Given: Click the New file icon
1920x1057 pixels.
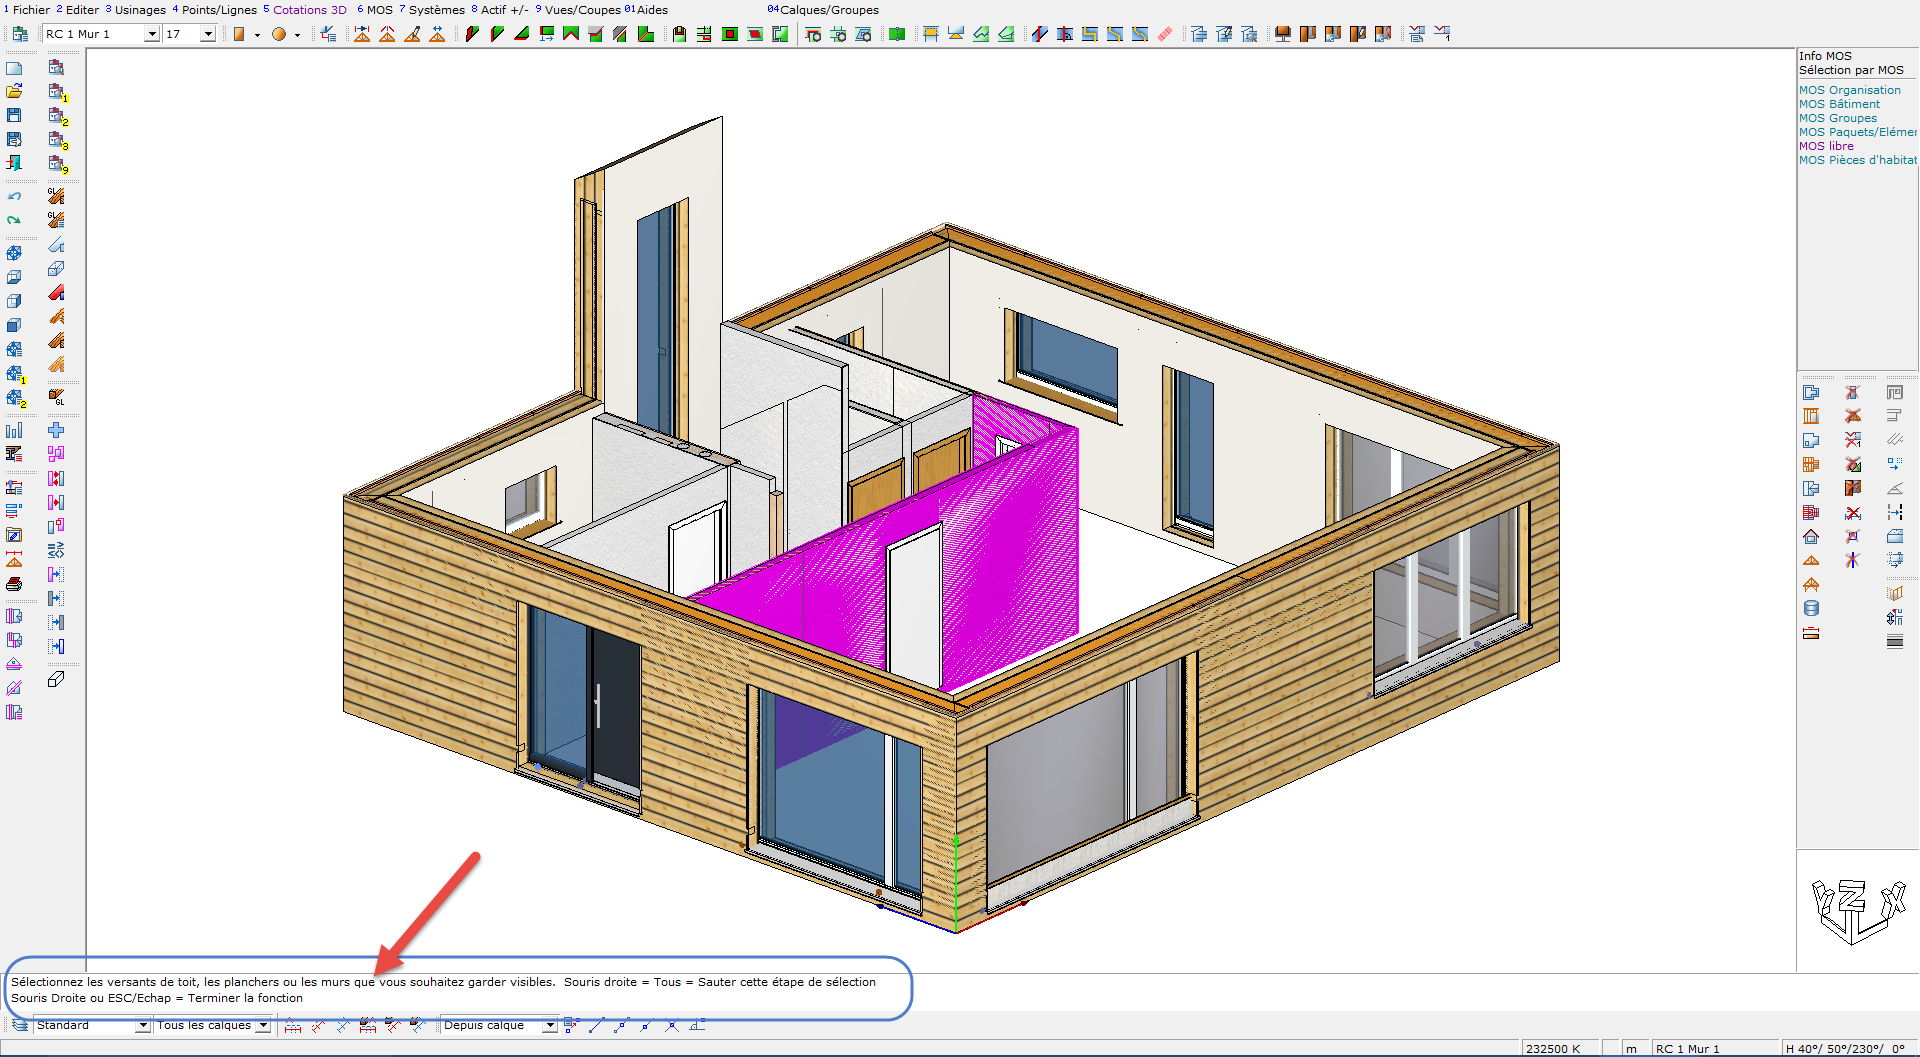Looking at the screenshot, I should [14, 68].
